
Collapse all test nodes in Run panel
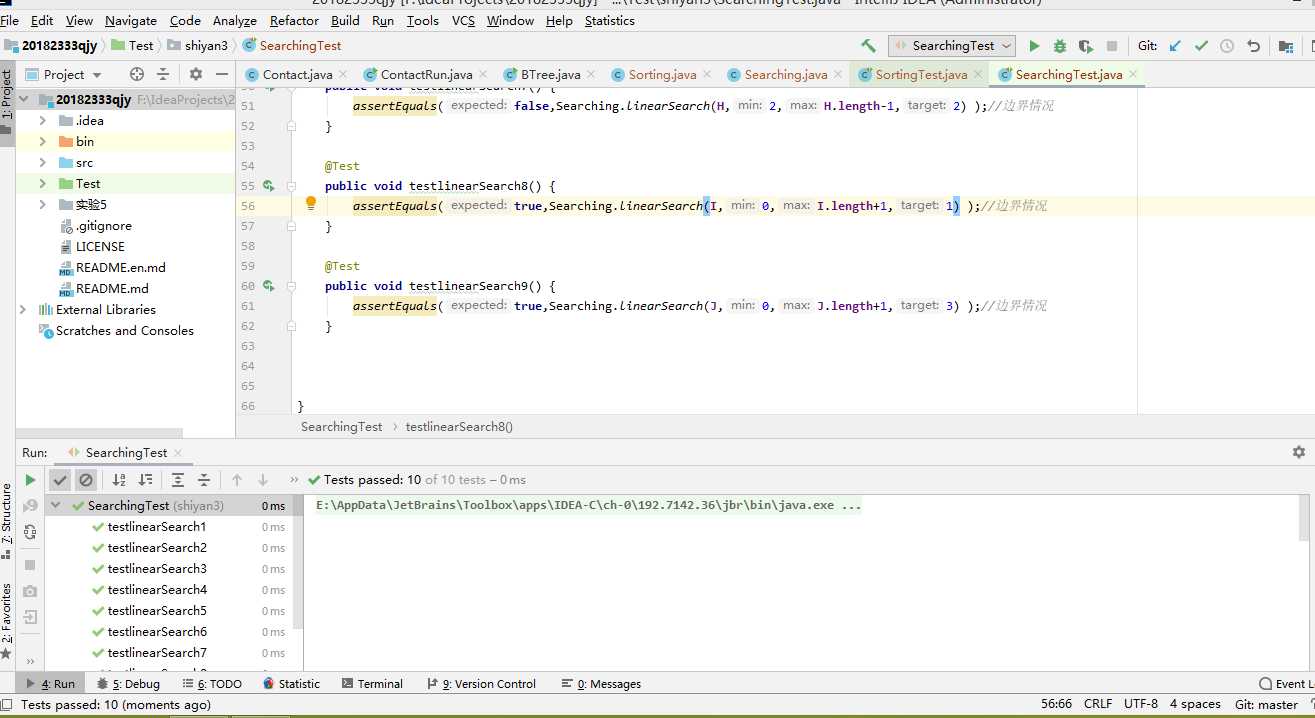204,480
